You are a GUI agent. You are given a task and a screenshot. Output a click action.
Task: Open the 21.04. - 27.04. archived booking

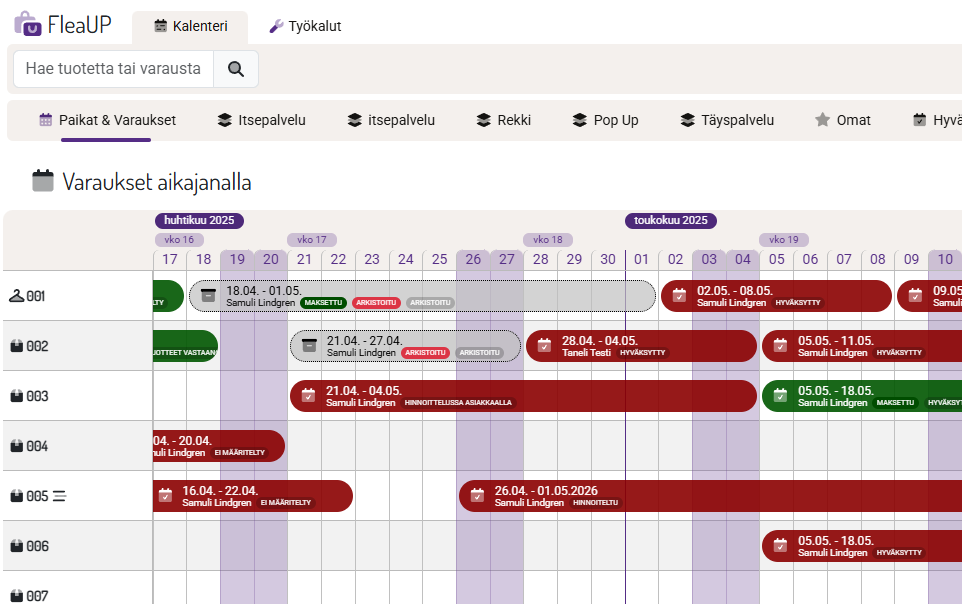click(x=405, y=346)
